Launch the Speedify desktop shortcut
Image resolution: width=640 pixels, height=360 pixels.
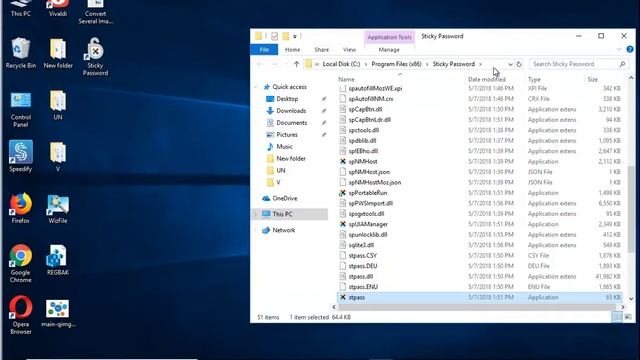tap(20, 156)
